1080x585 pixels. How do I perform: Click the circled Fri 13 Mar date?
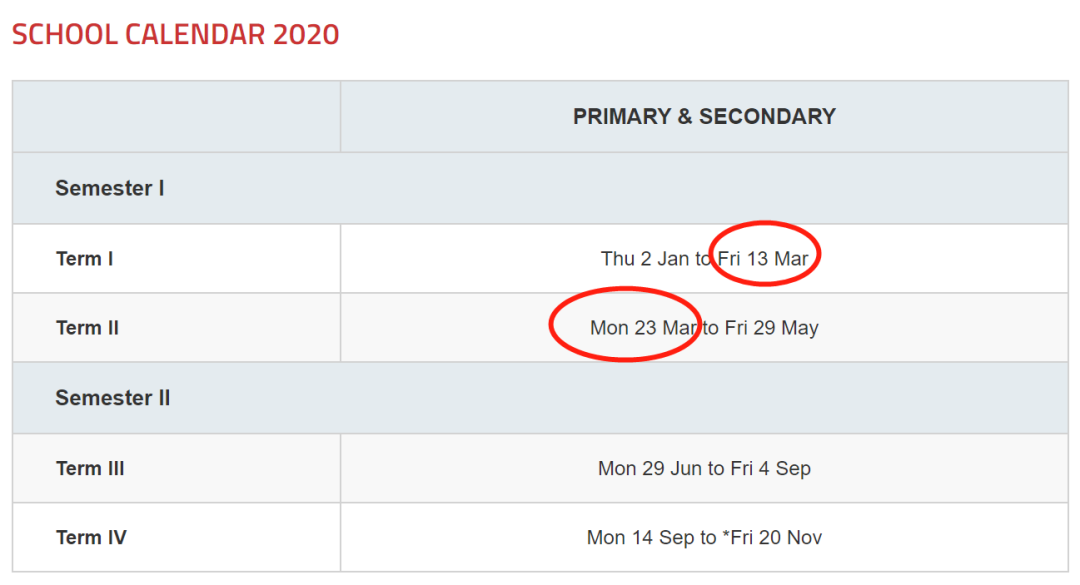(763, 259)
